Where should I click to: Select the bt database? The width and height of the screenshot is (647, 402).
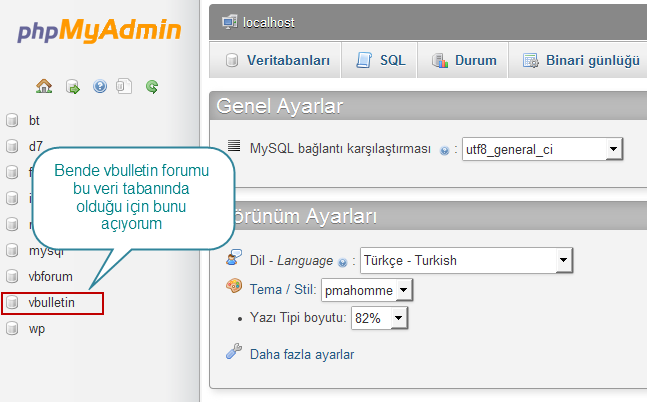pyautogui.click(x=34, y=121)
